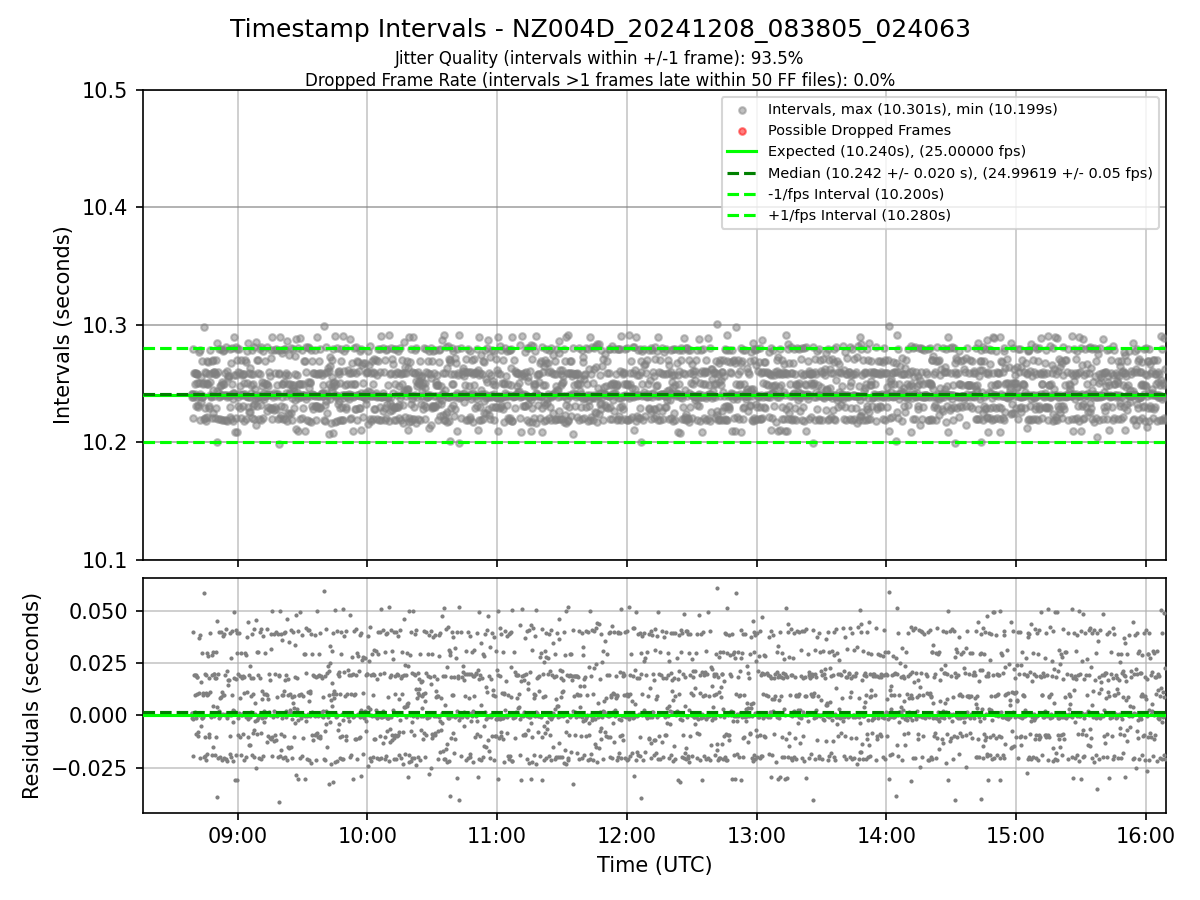Click the plot title 'Timestamp Intervals - NZ004D_20241208_083805_024063'
This screenshot has height=900, width=1200.
(x=600, y=29)
